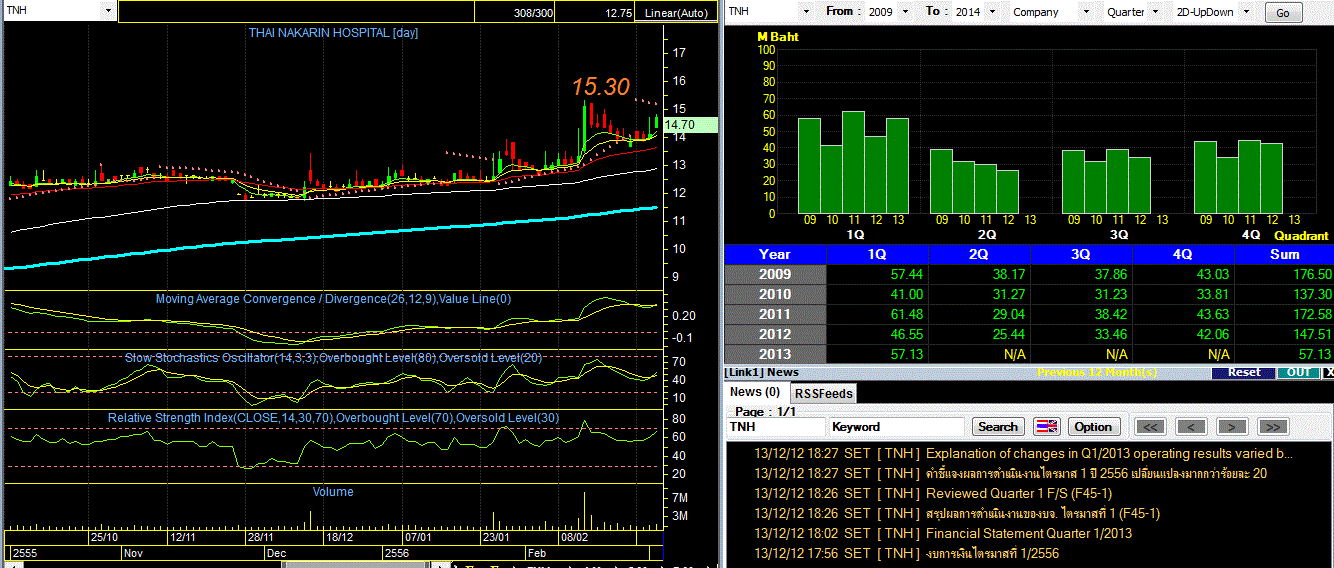Click the 2013 1Q green bar in chart
The image size is (1334, 568).
[897, 165]
